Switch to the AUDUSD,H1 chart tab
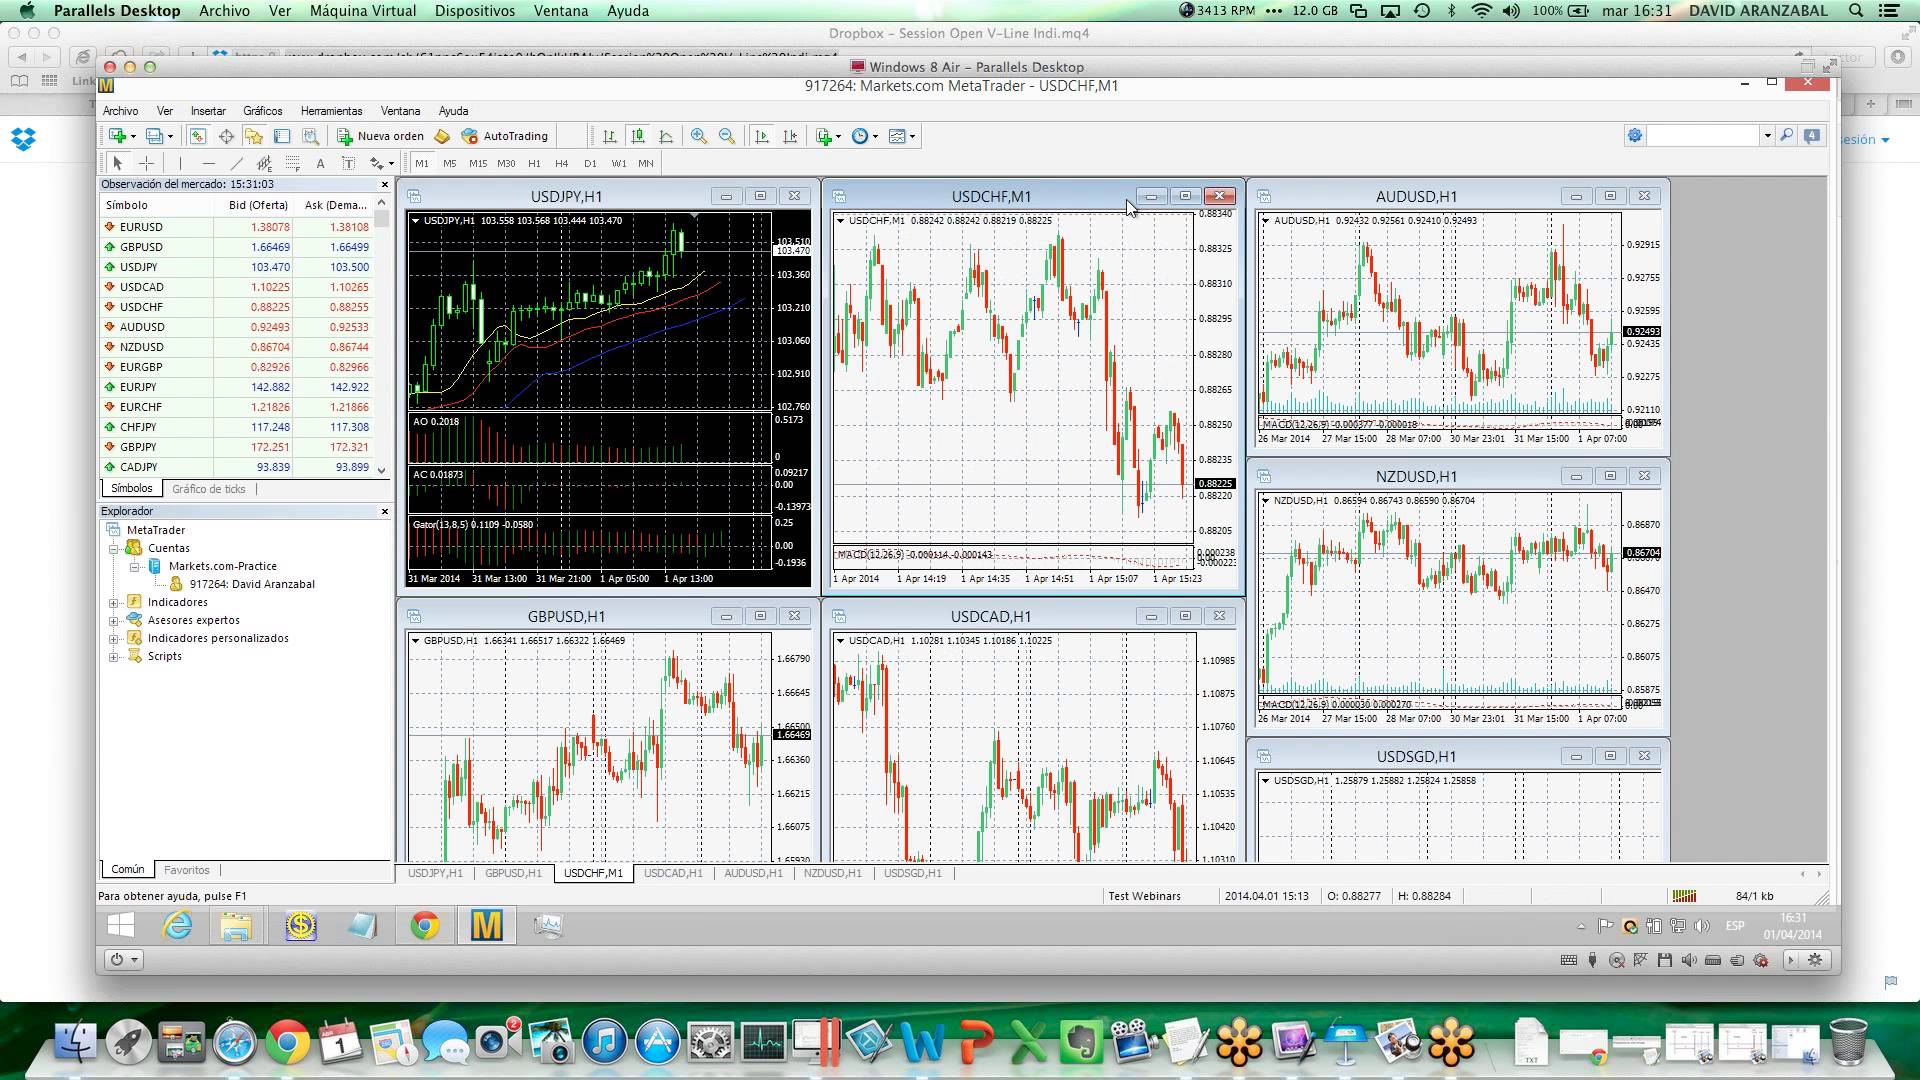This screenshot has width=1920, height=1080. point(753,873)
